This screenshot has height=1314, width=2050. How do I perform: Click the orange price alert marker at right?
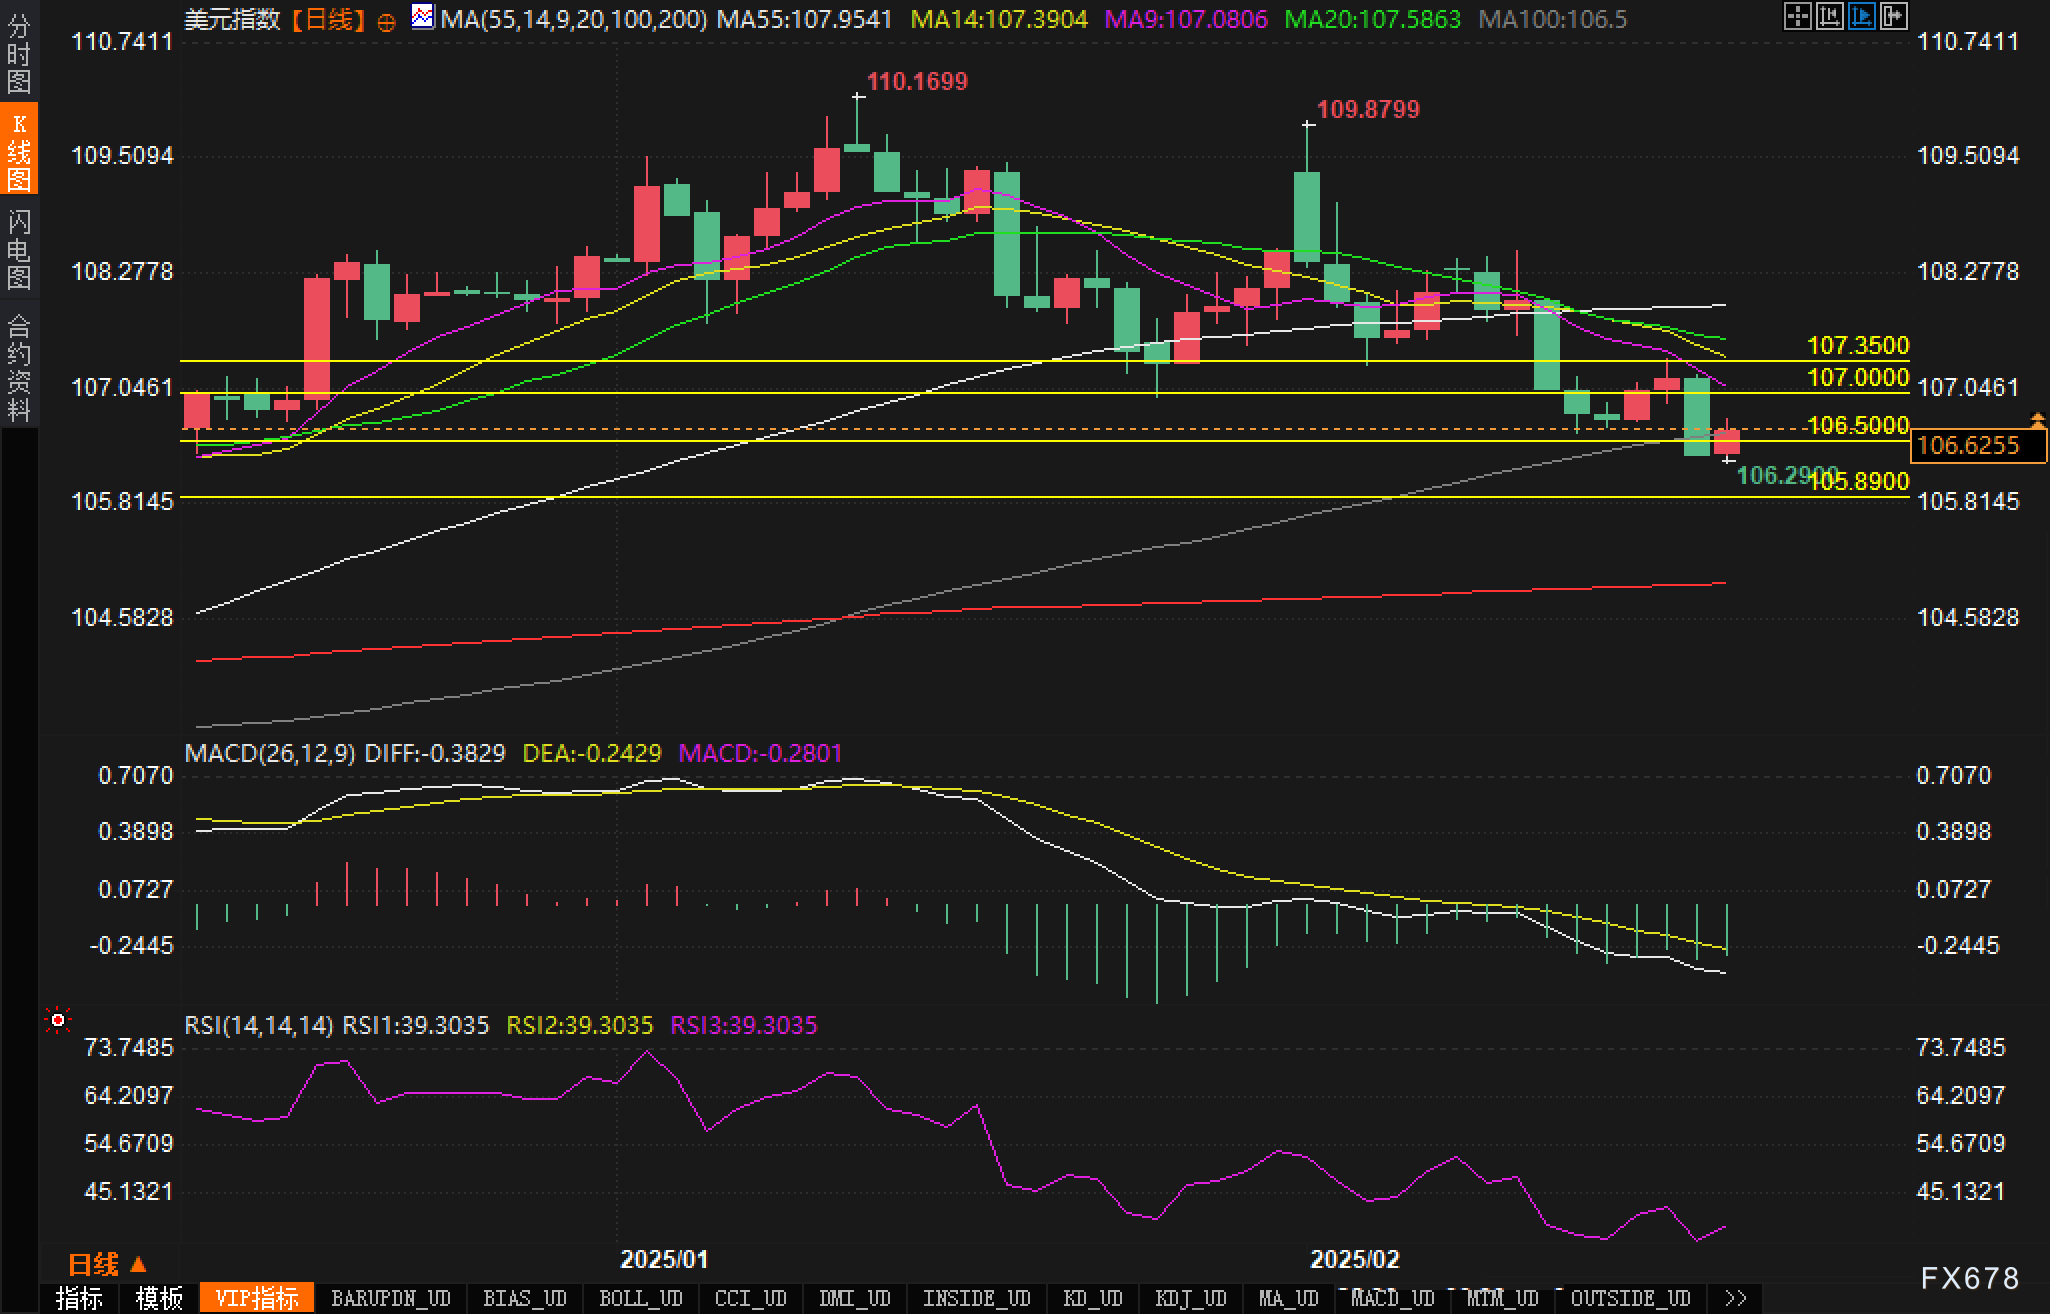click(x=2038, y=421)
